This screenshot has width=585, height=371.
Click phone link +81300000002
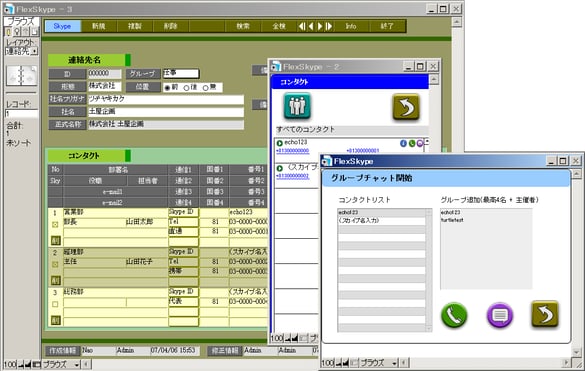pyautogui.click(x=292, y=176)
